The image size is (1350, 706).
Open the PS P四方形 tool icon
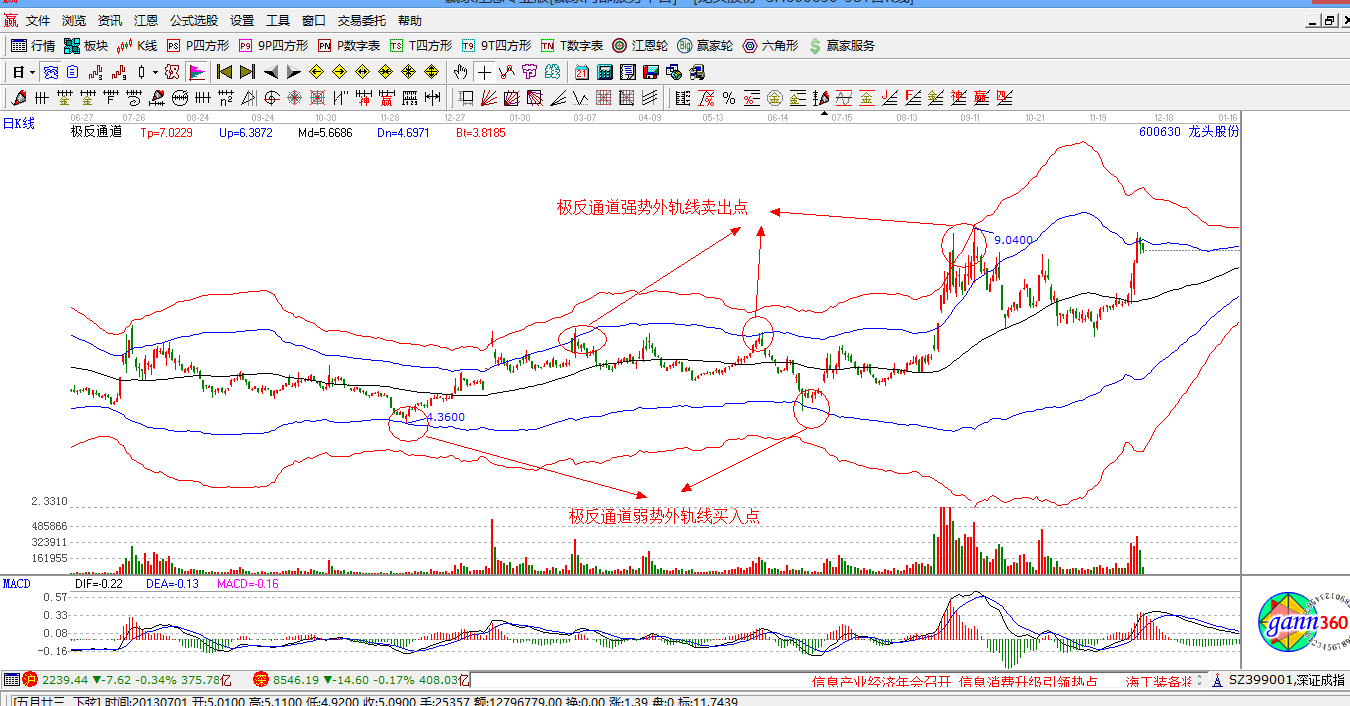point(175,45)
